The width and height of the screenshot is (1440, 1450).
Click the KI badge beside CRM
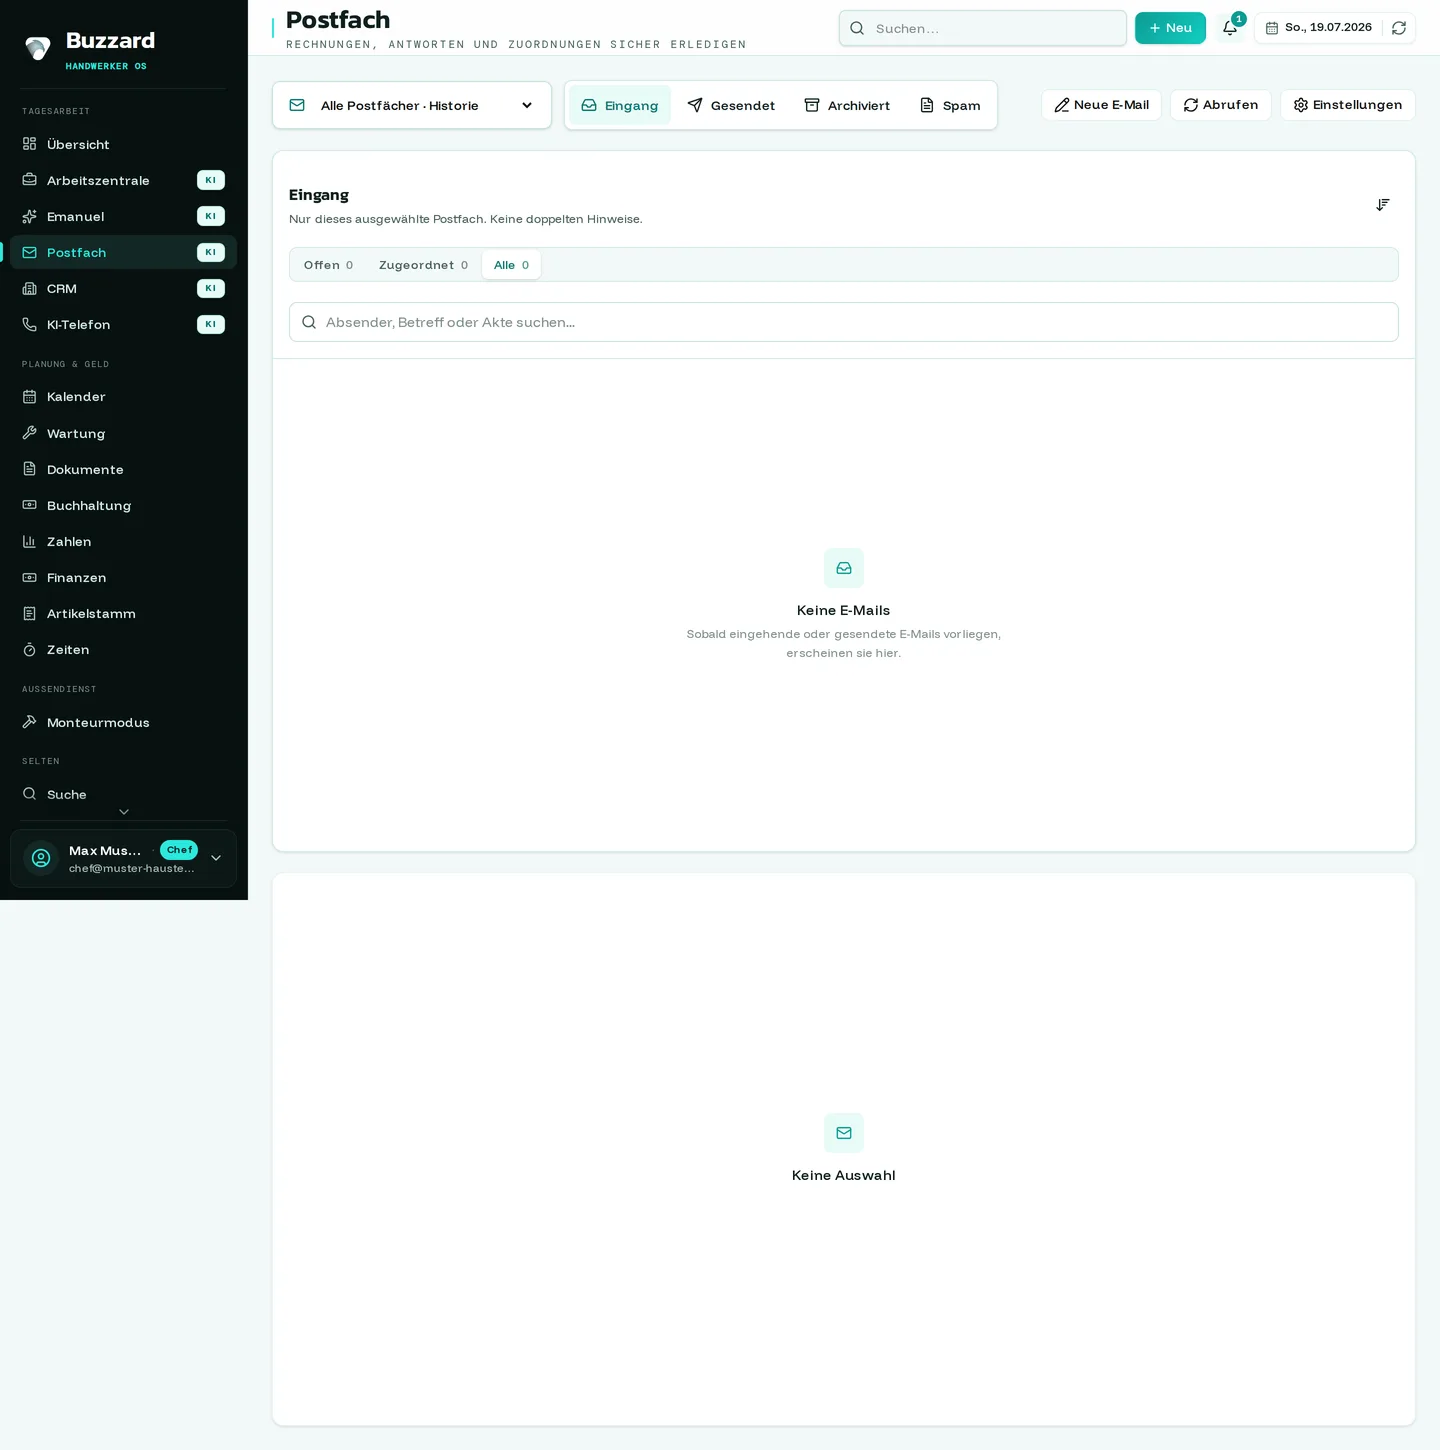pyautogui.click(x=211, y=288)
